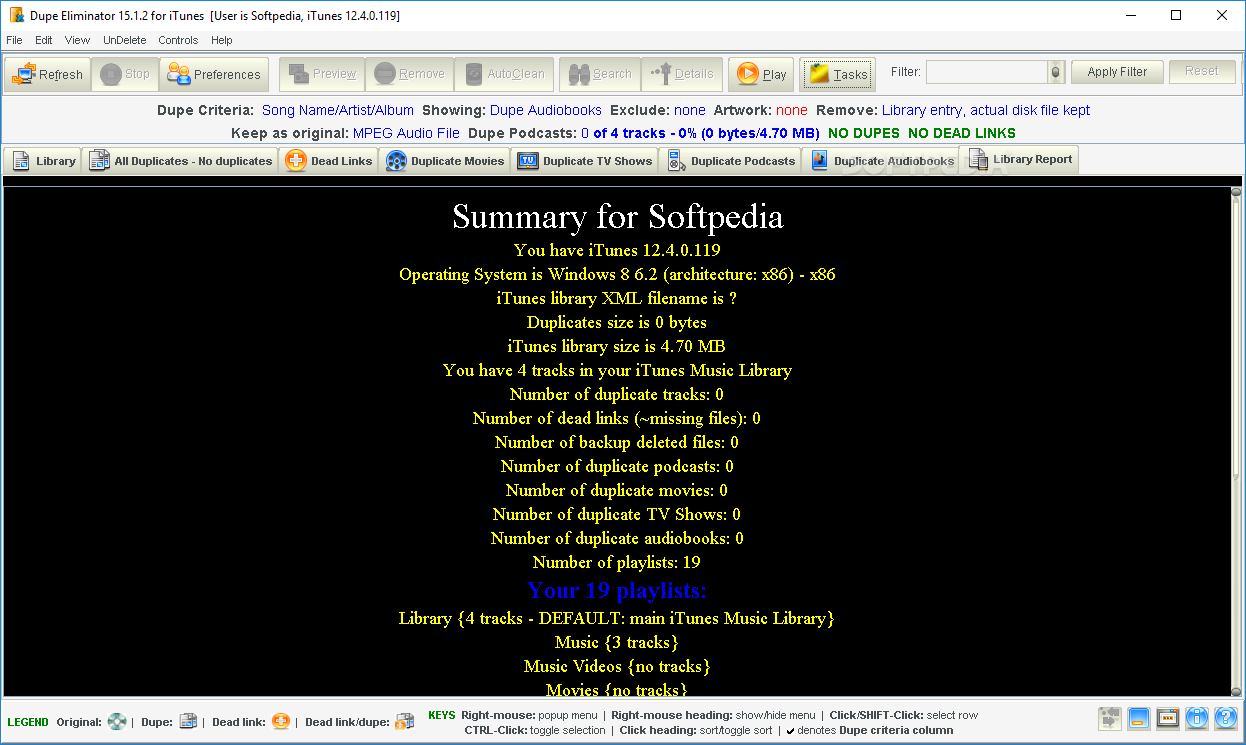Click the Song Name/Artist/Album criteria link
Viewport: 1246px width, 745px height.
[x=338, y=110]
